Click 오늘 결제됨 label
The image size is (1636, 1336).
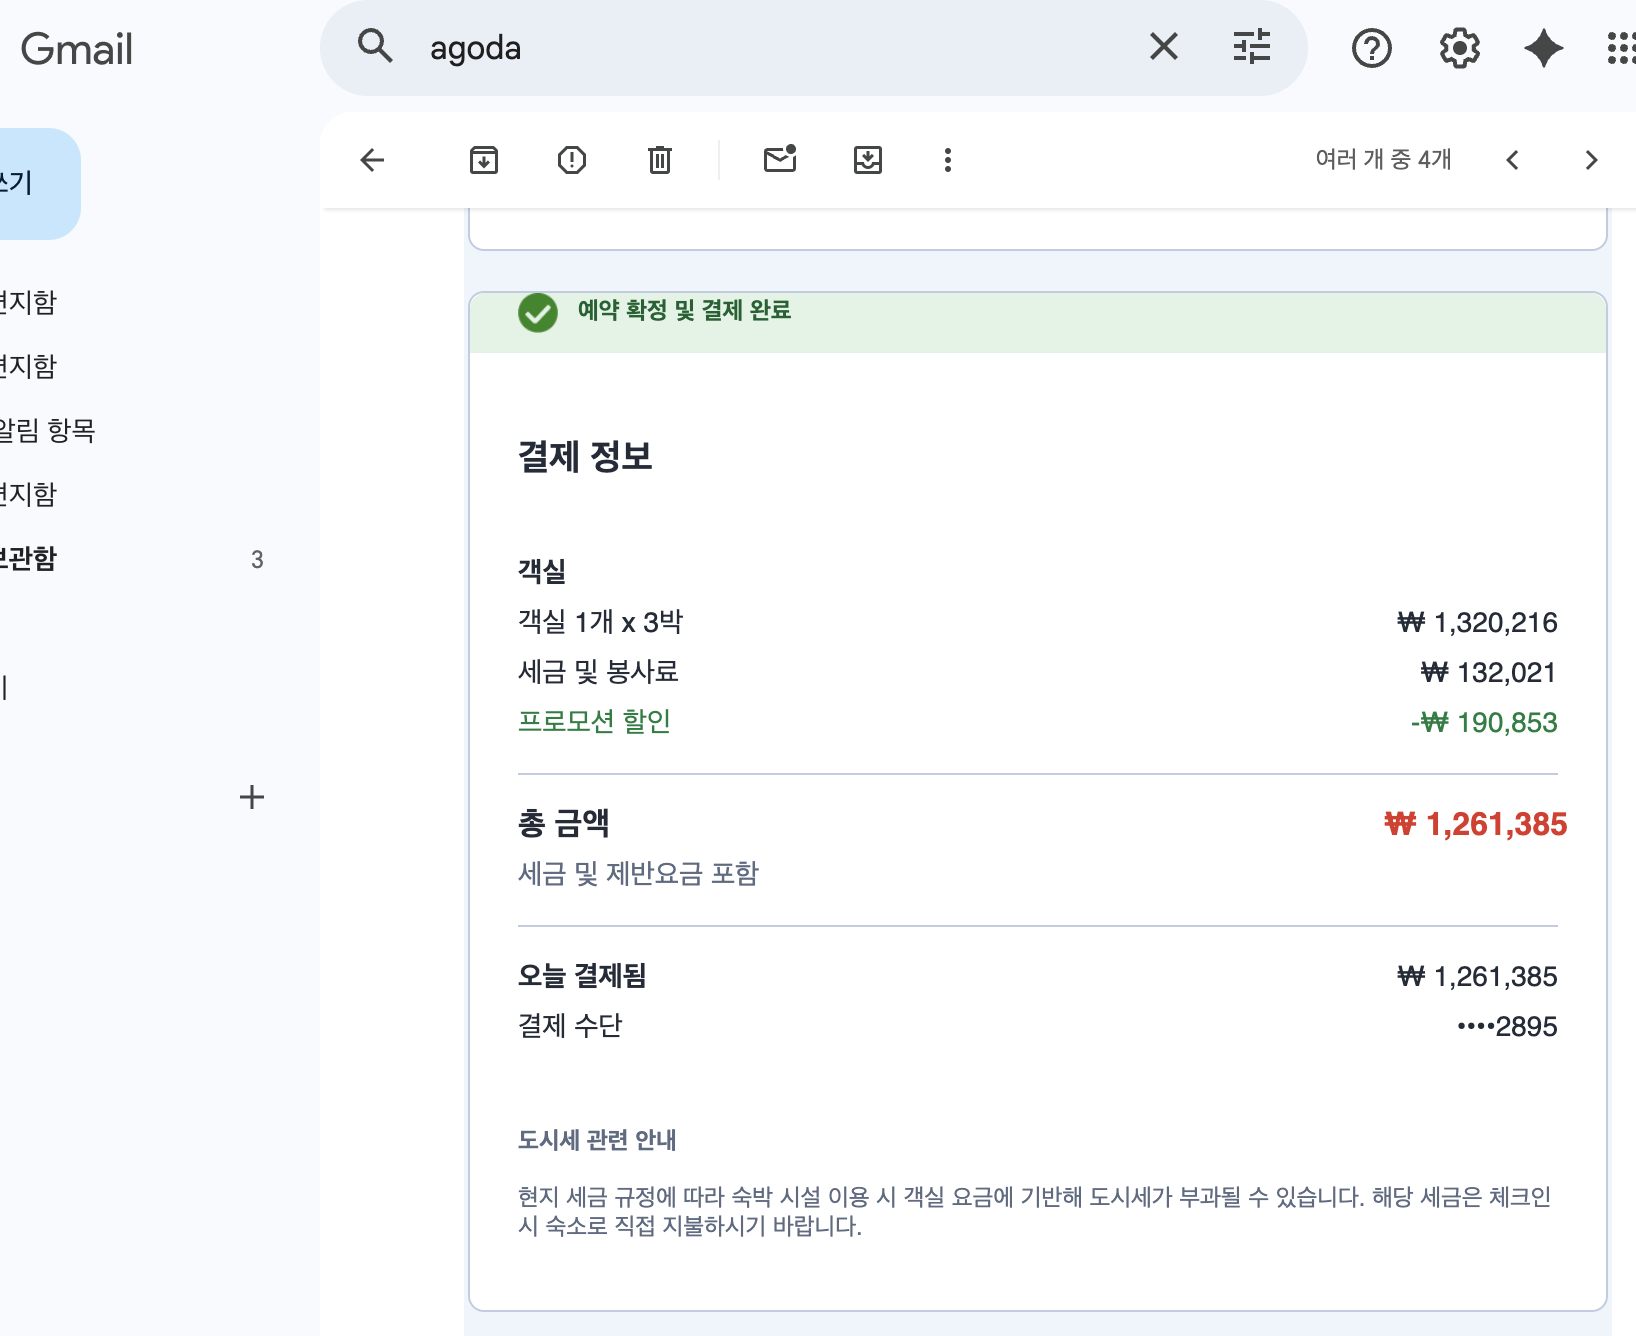pyautogui.click(x=582, y=976)
